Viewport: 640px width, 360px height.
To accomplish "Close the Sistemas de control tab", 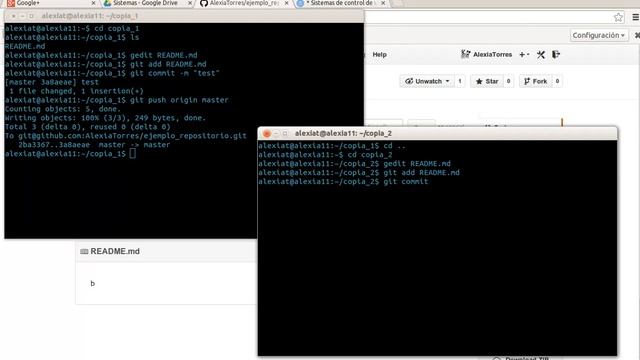I will coord(383,3).
